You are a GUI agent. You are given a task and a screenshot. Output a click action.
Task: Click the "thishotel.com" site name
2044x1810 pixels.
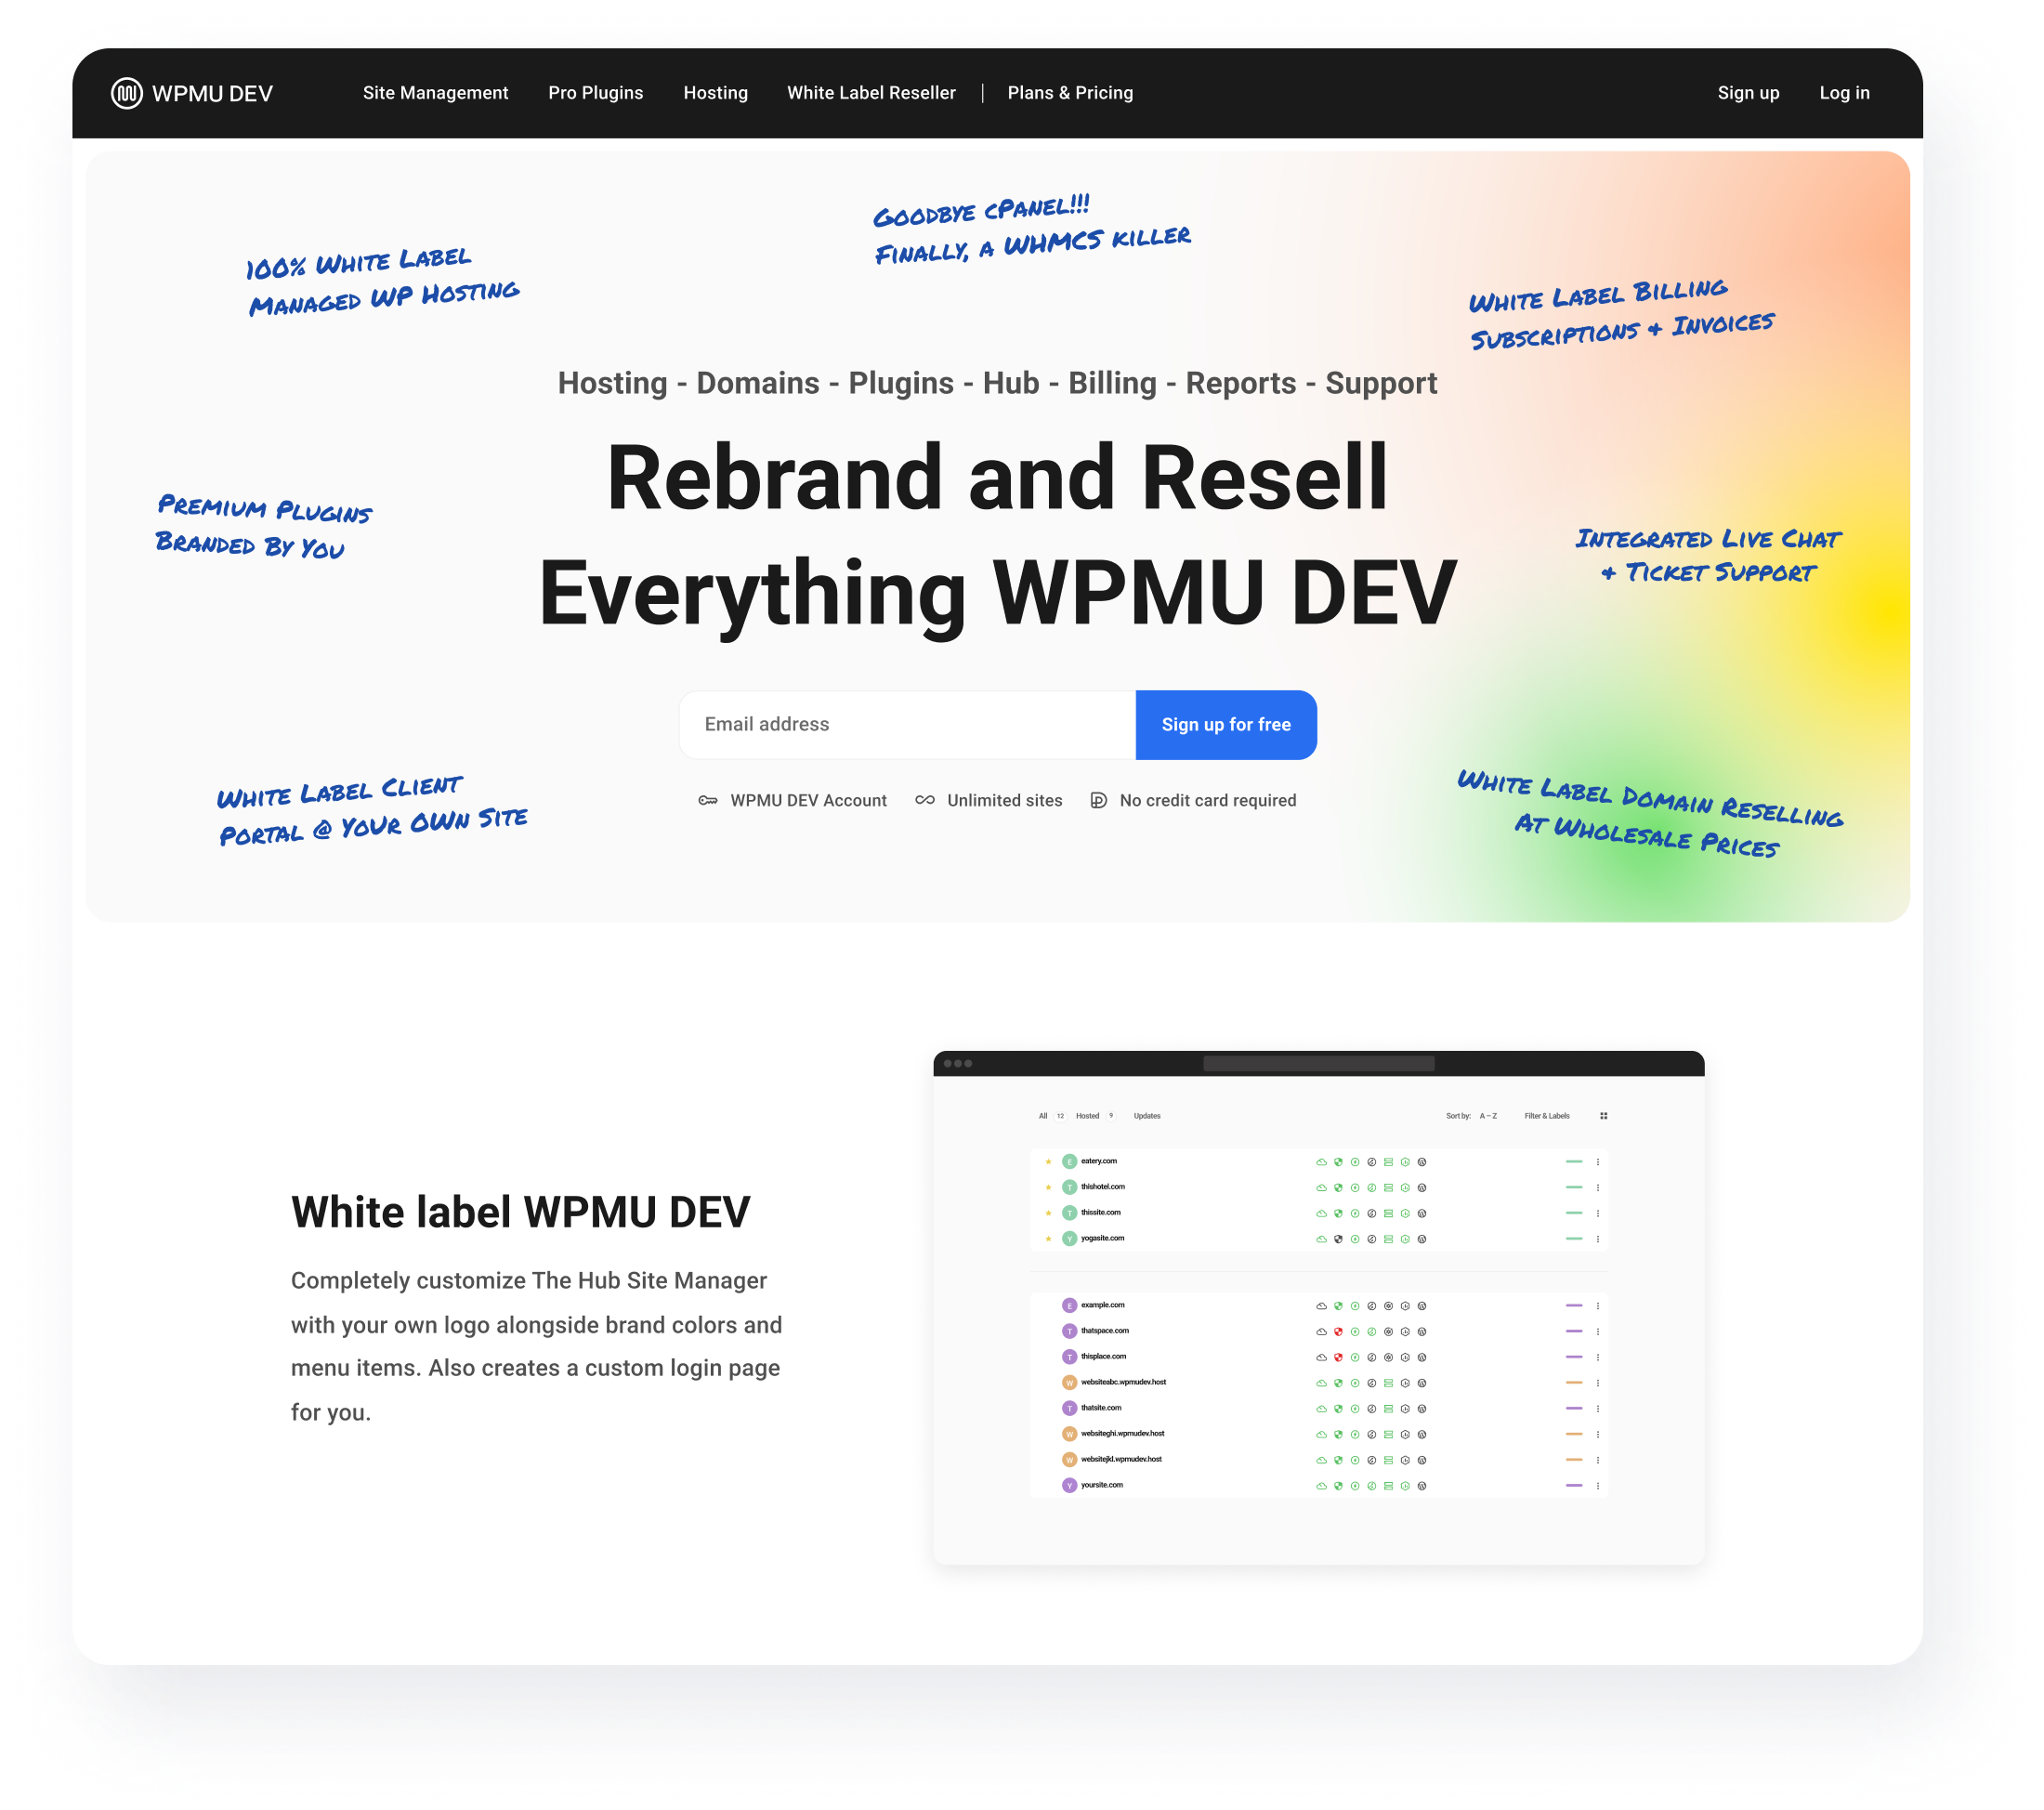tap(1103, 1188)
